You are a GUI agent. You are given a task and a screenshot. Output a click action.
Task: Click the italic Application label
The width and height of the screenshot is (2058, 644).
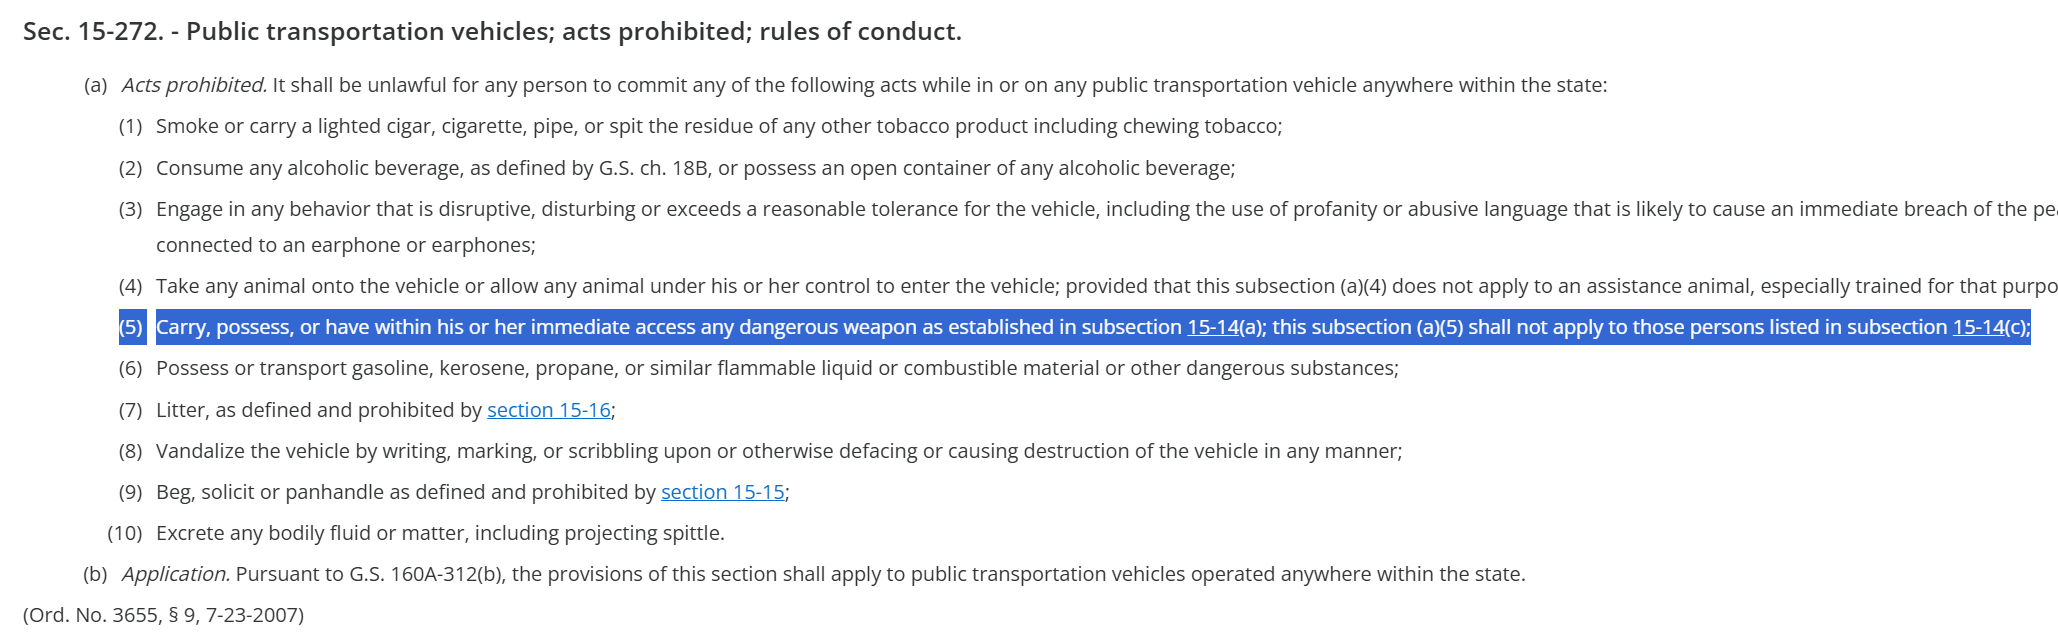coord(176,574)
